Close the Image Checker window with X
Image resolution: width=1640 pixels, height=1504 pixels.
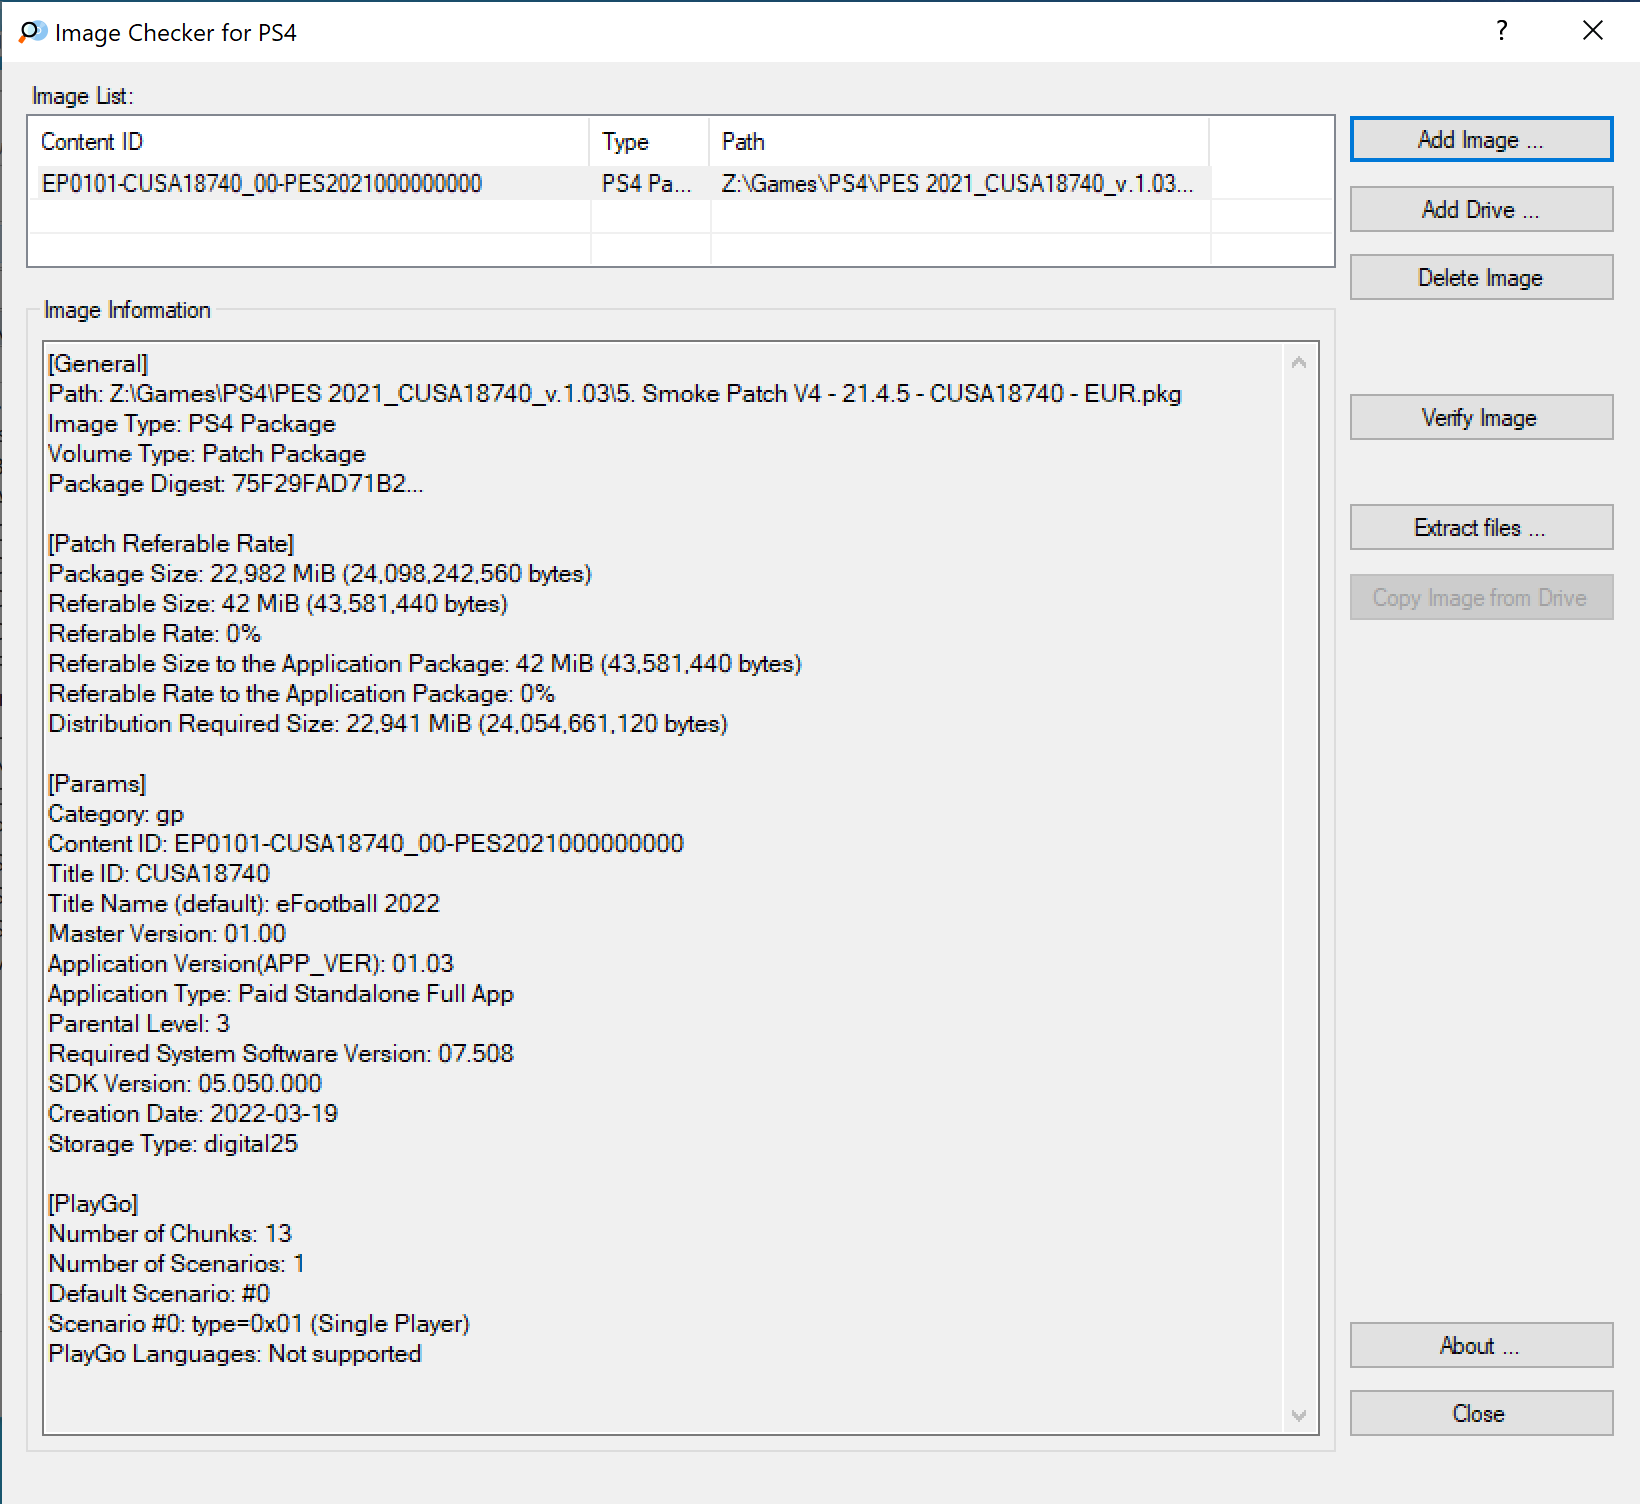point(1592,31)
